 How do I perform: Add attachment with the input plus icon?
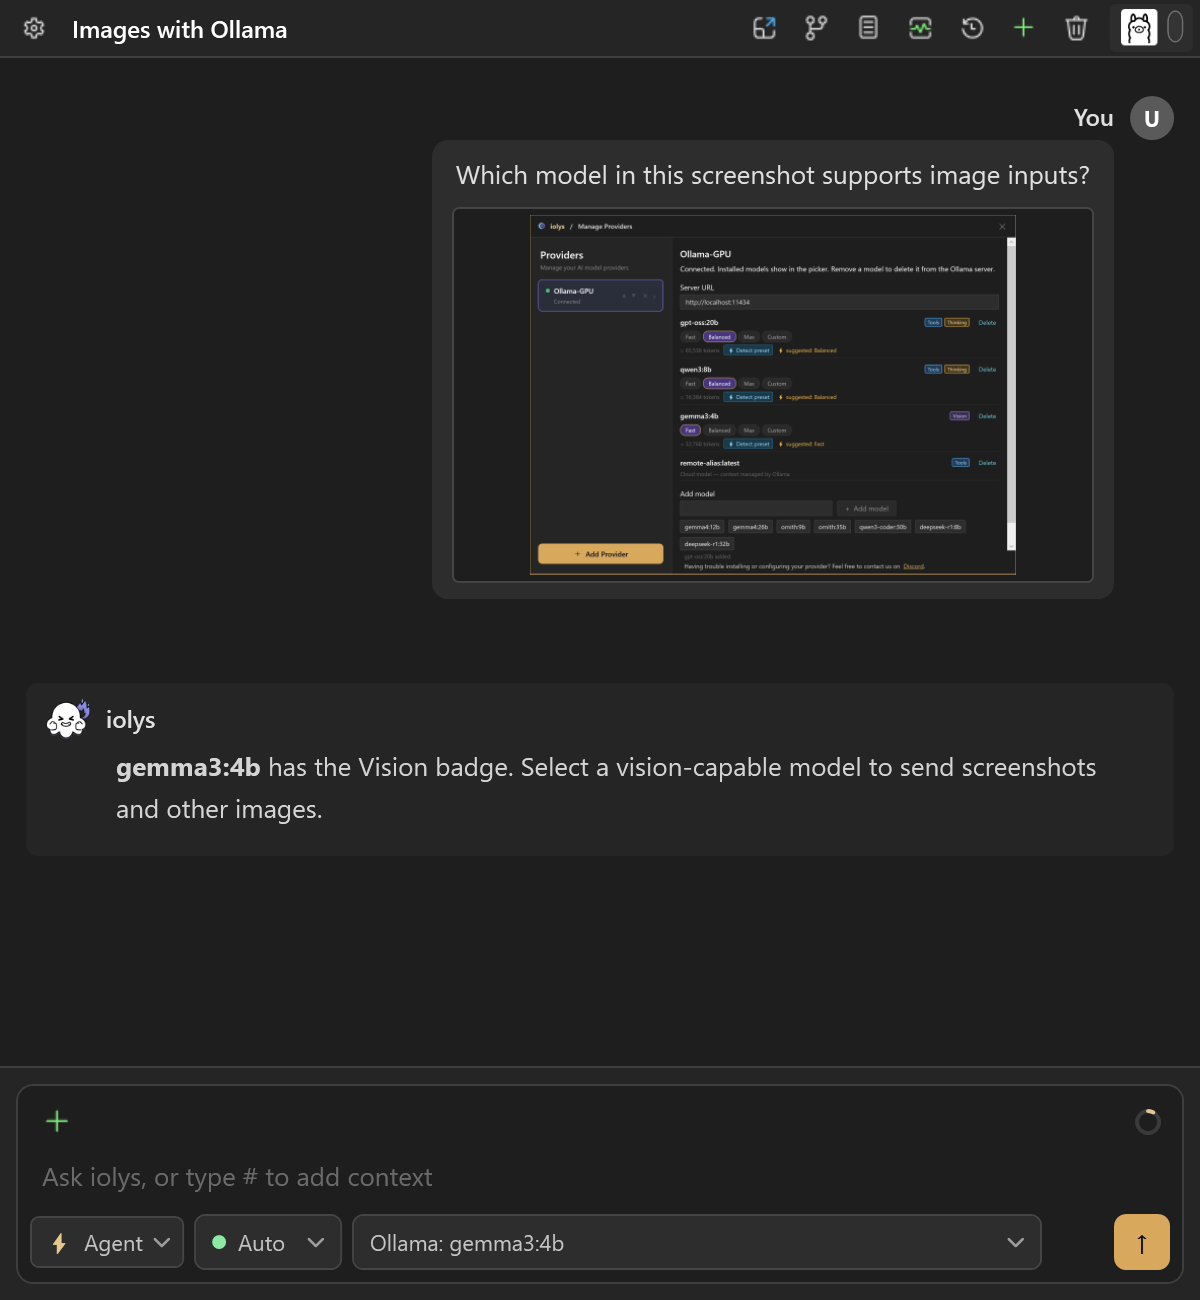57,1121
